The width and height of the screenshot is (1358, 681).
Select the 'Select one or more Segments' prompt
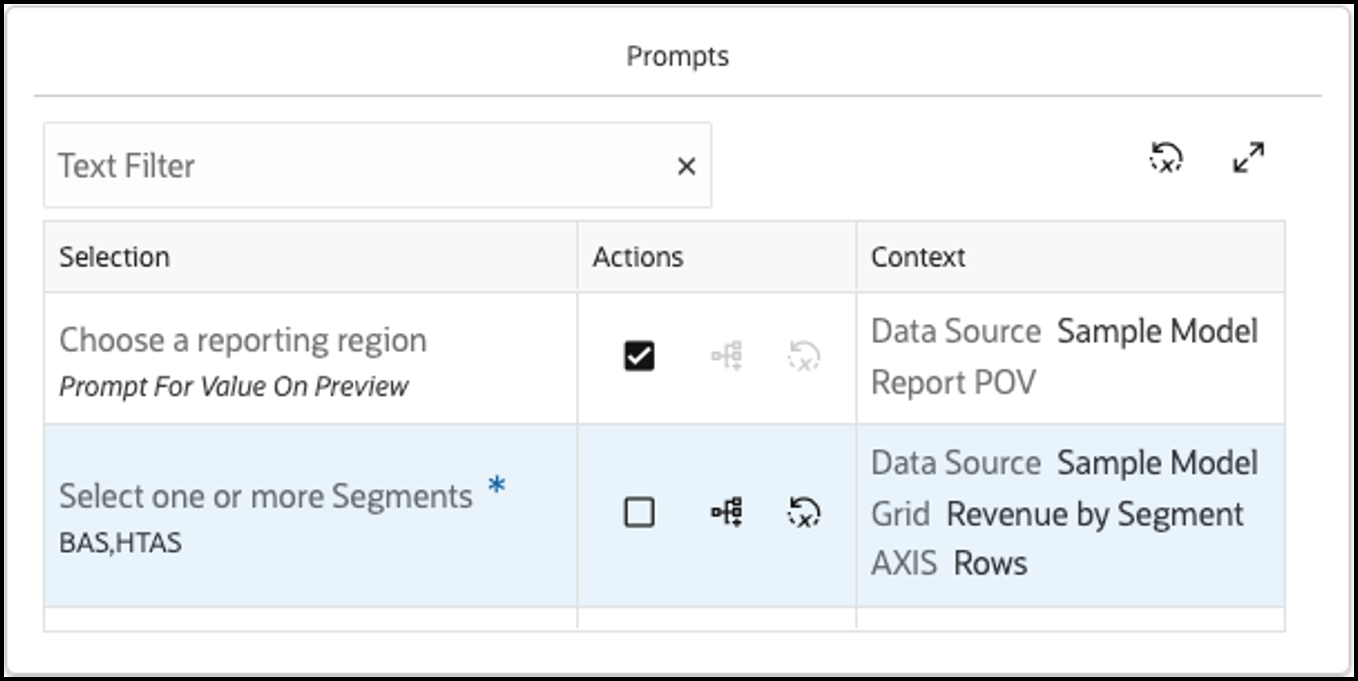point(266,496)
